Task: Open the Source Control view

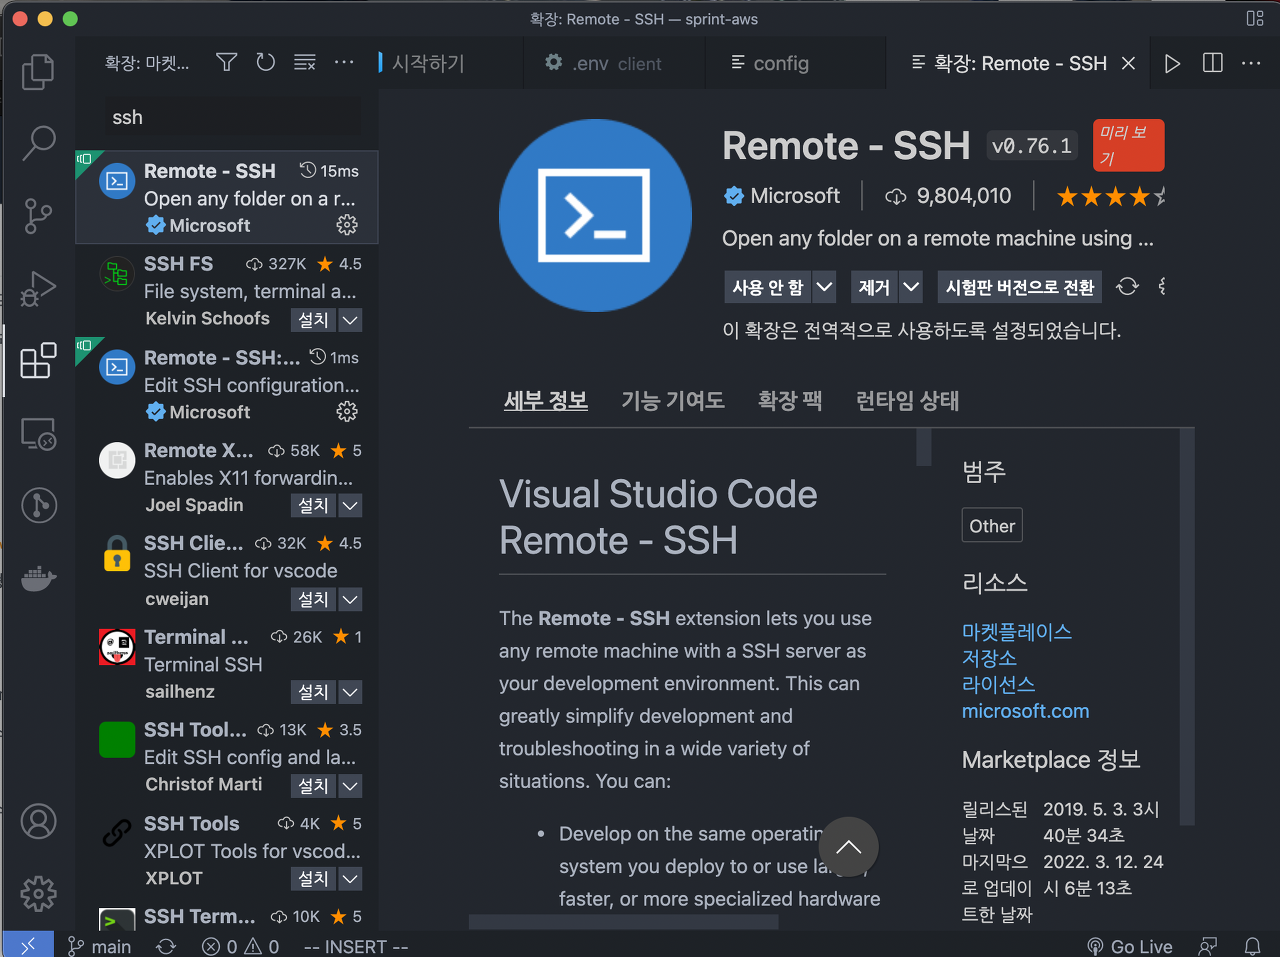Action: [x=38, y=215]
